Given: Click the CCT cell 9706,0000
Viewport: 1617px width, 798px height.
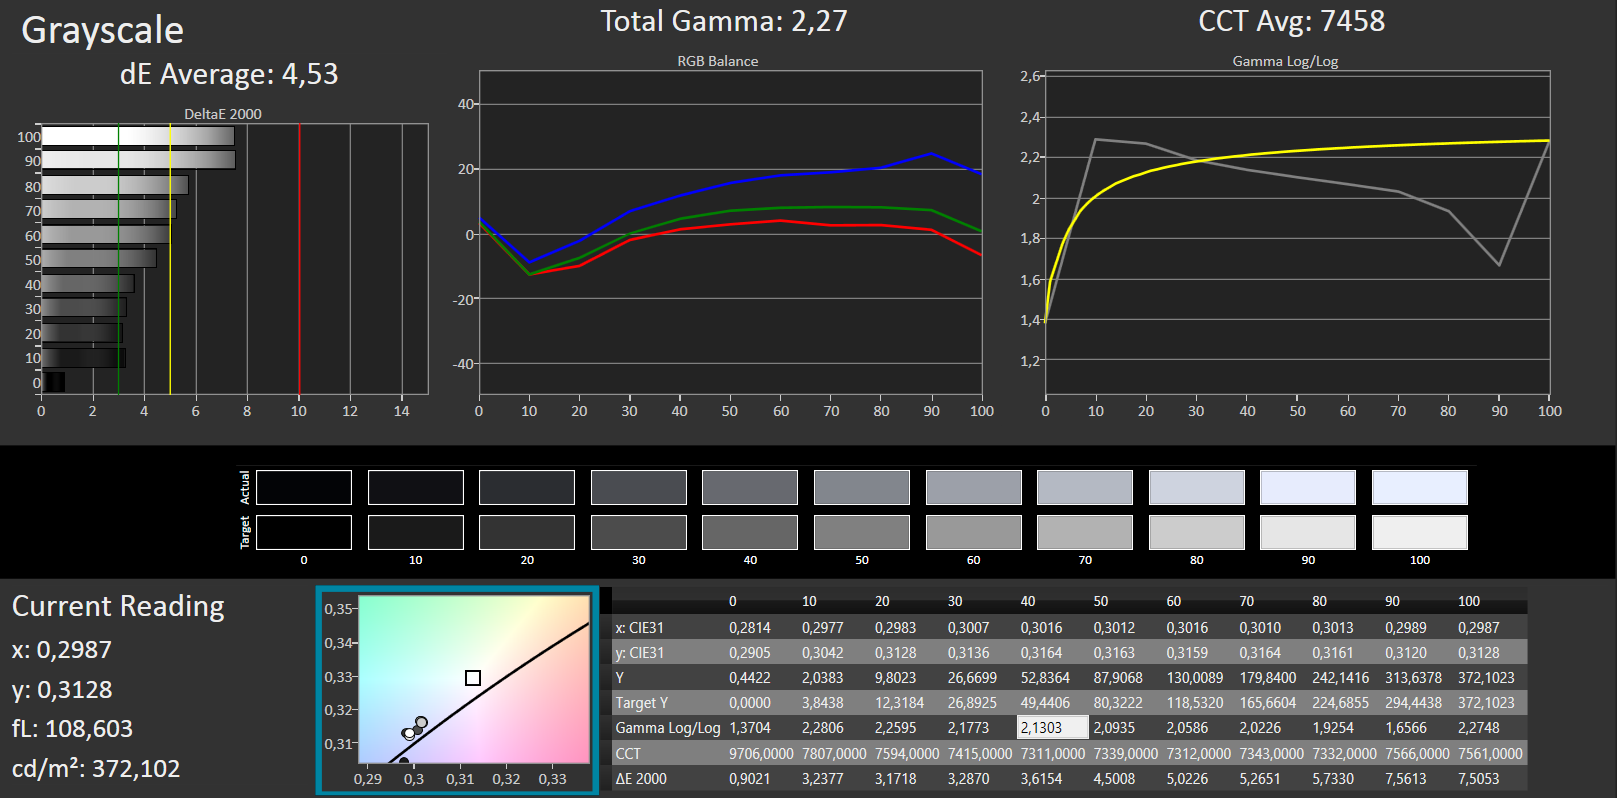Looking at the screenshot, I should coord(761,753).
